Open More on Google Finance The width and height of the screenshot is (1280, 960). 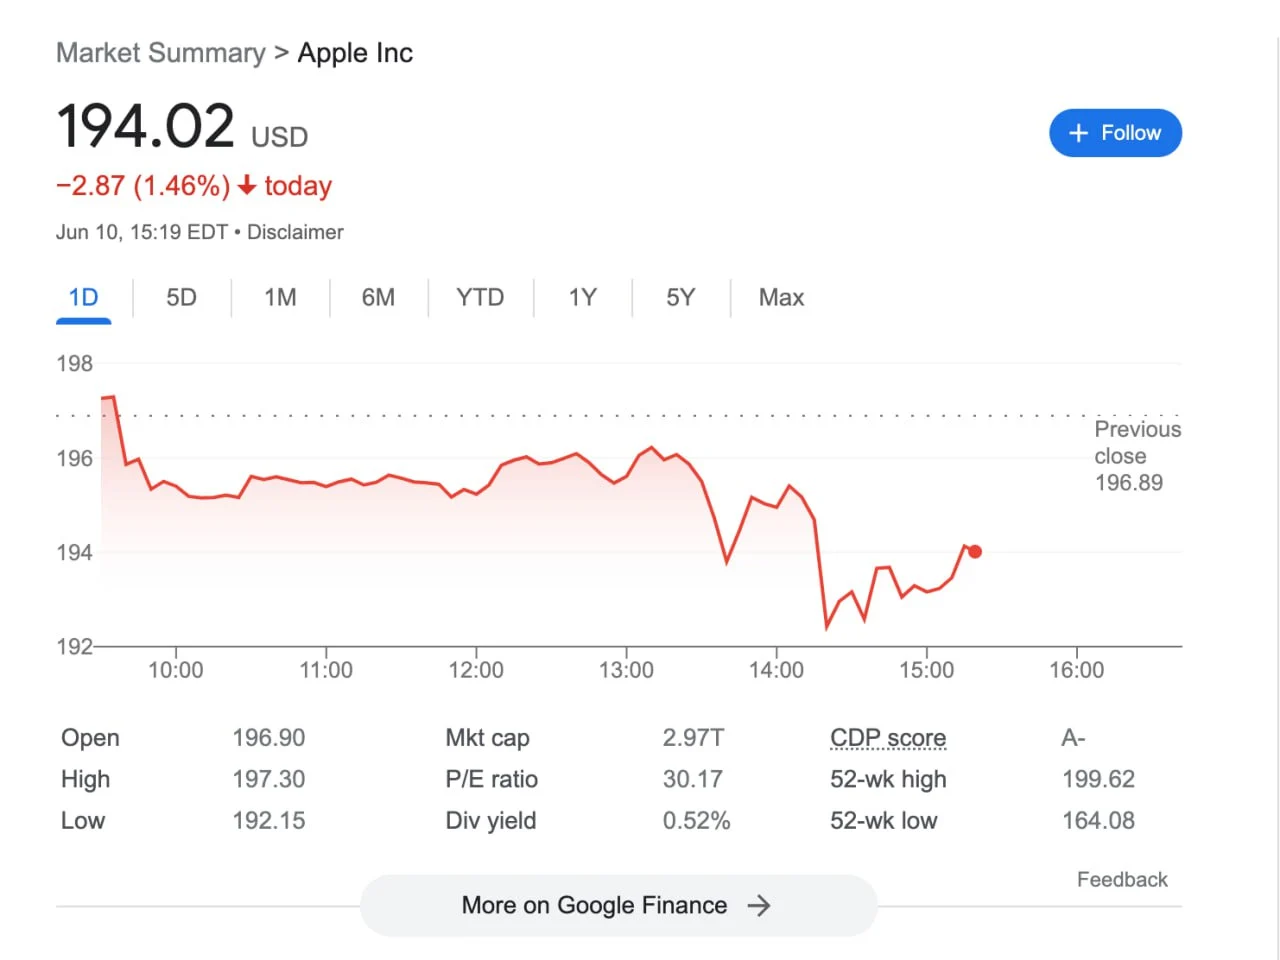pyautogui.click(x=618, y=906)
